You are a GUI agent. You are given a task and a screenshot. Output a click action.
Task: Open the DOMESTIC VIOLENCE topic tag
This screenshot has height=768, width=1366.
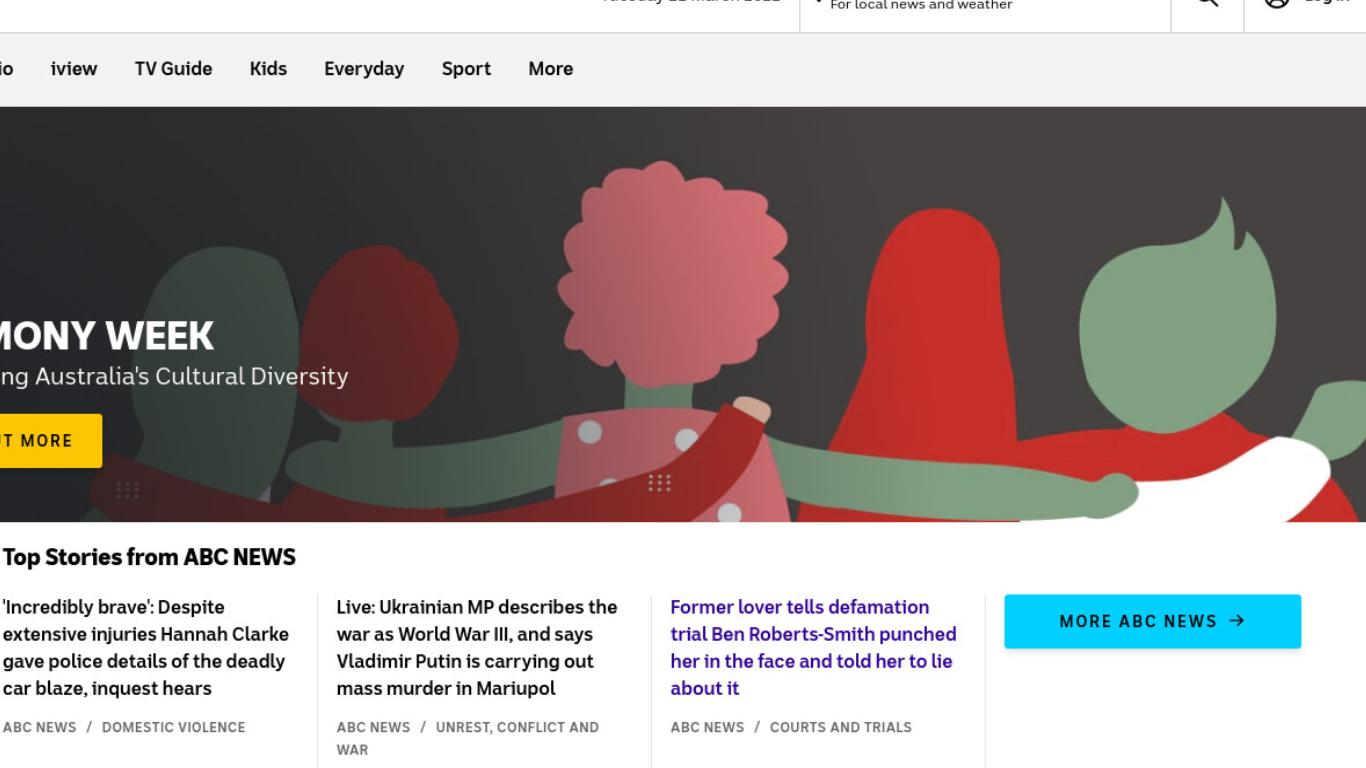[x=174, y=727]
